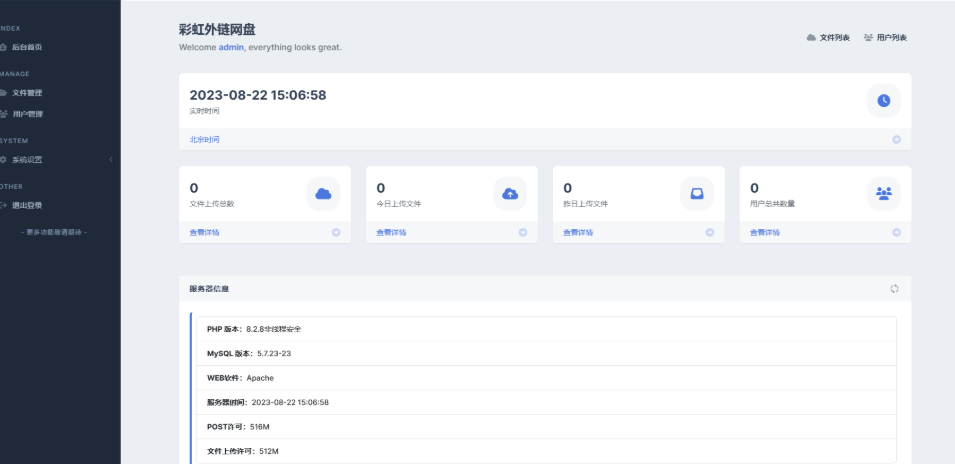Click the logout icon beside 退出登录

coord(3,206)
